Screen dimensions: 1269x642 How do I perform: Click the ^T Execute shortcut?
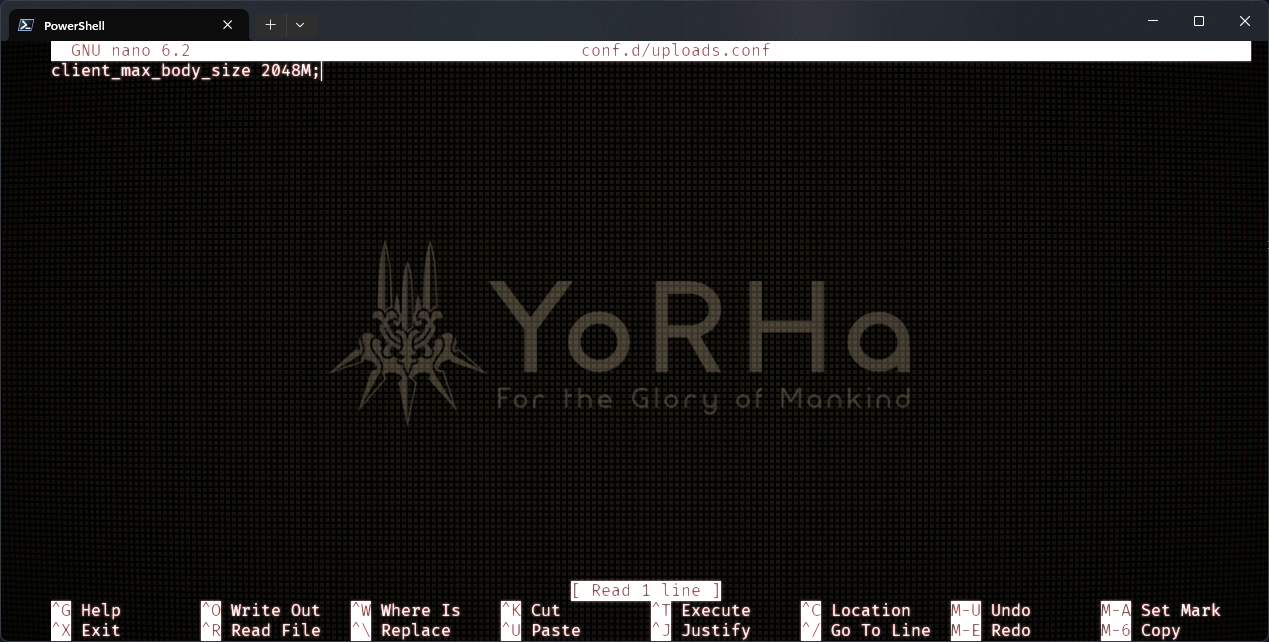(700, 610)
